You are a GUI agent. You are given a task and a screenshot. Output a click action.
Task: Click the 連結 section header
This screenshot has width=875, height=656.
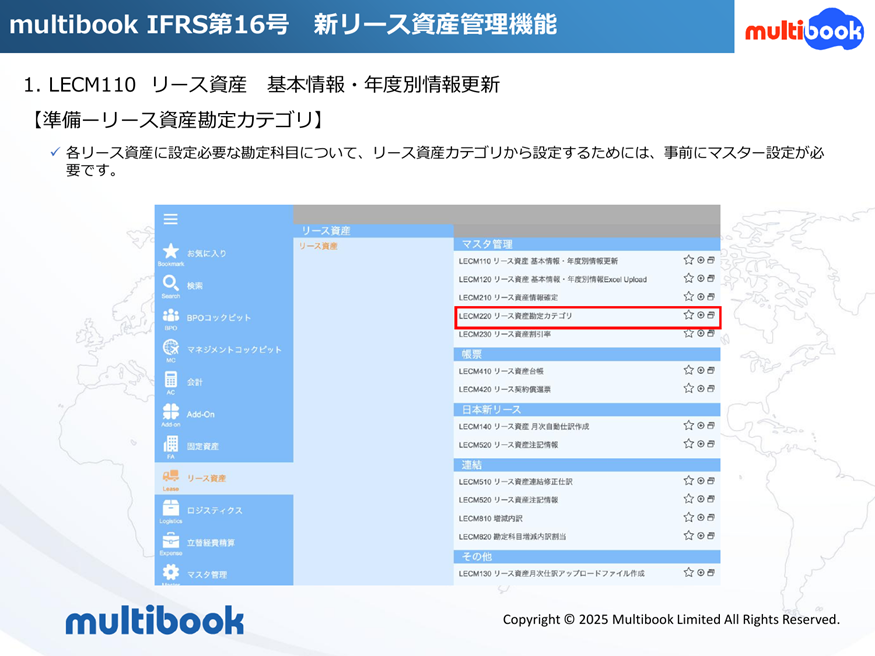click(587, 465)
